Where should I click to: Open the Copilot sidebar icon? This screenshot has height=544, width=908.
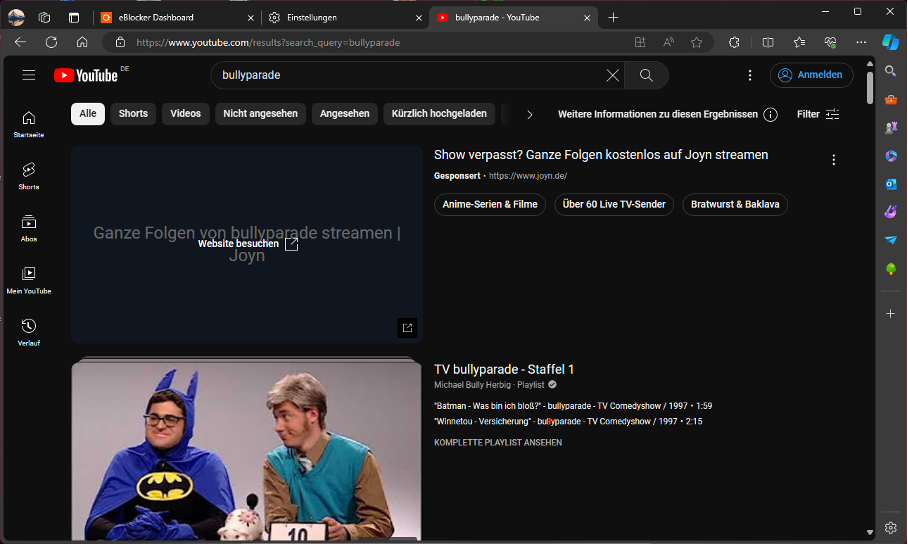click(890, 42)
